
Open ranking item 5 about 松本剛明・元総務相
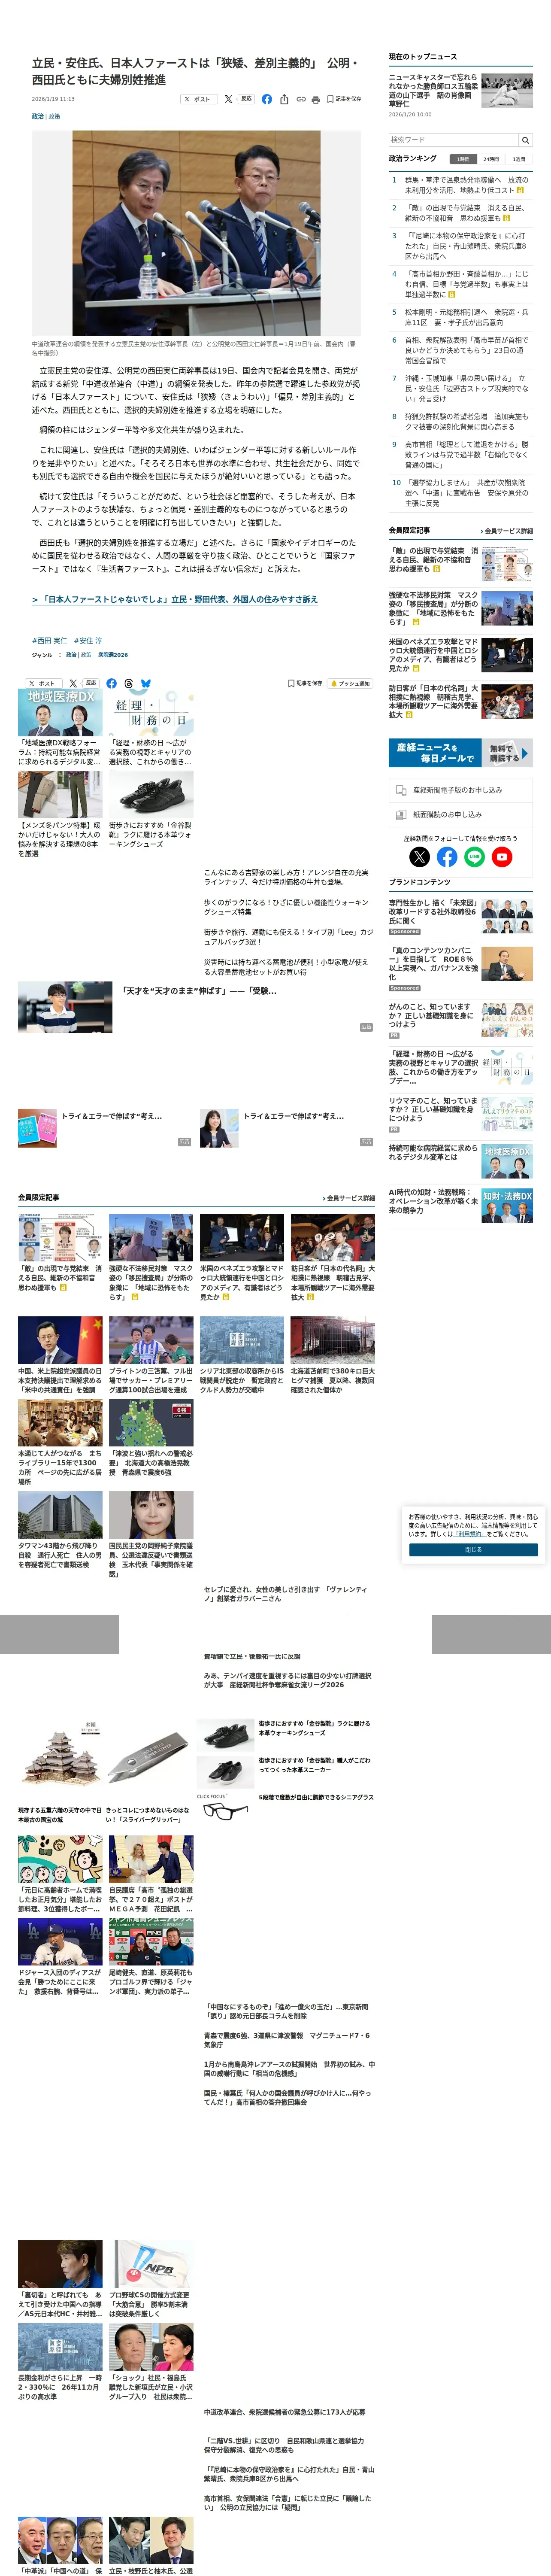[460, 317]
